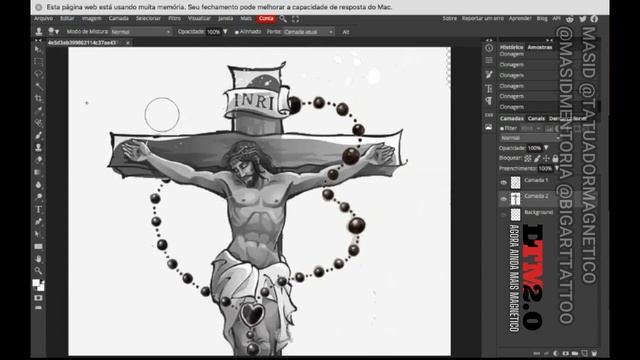The width and height of the screenshot is (640, 360).
Task: Select the Rectangle Select tool
Action: click(38, 62)
